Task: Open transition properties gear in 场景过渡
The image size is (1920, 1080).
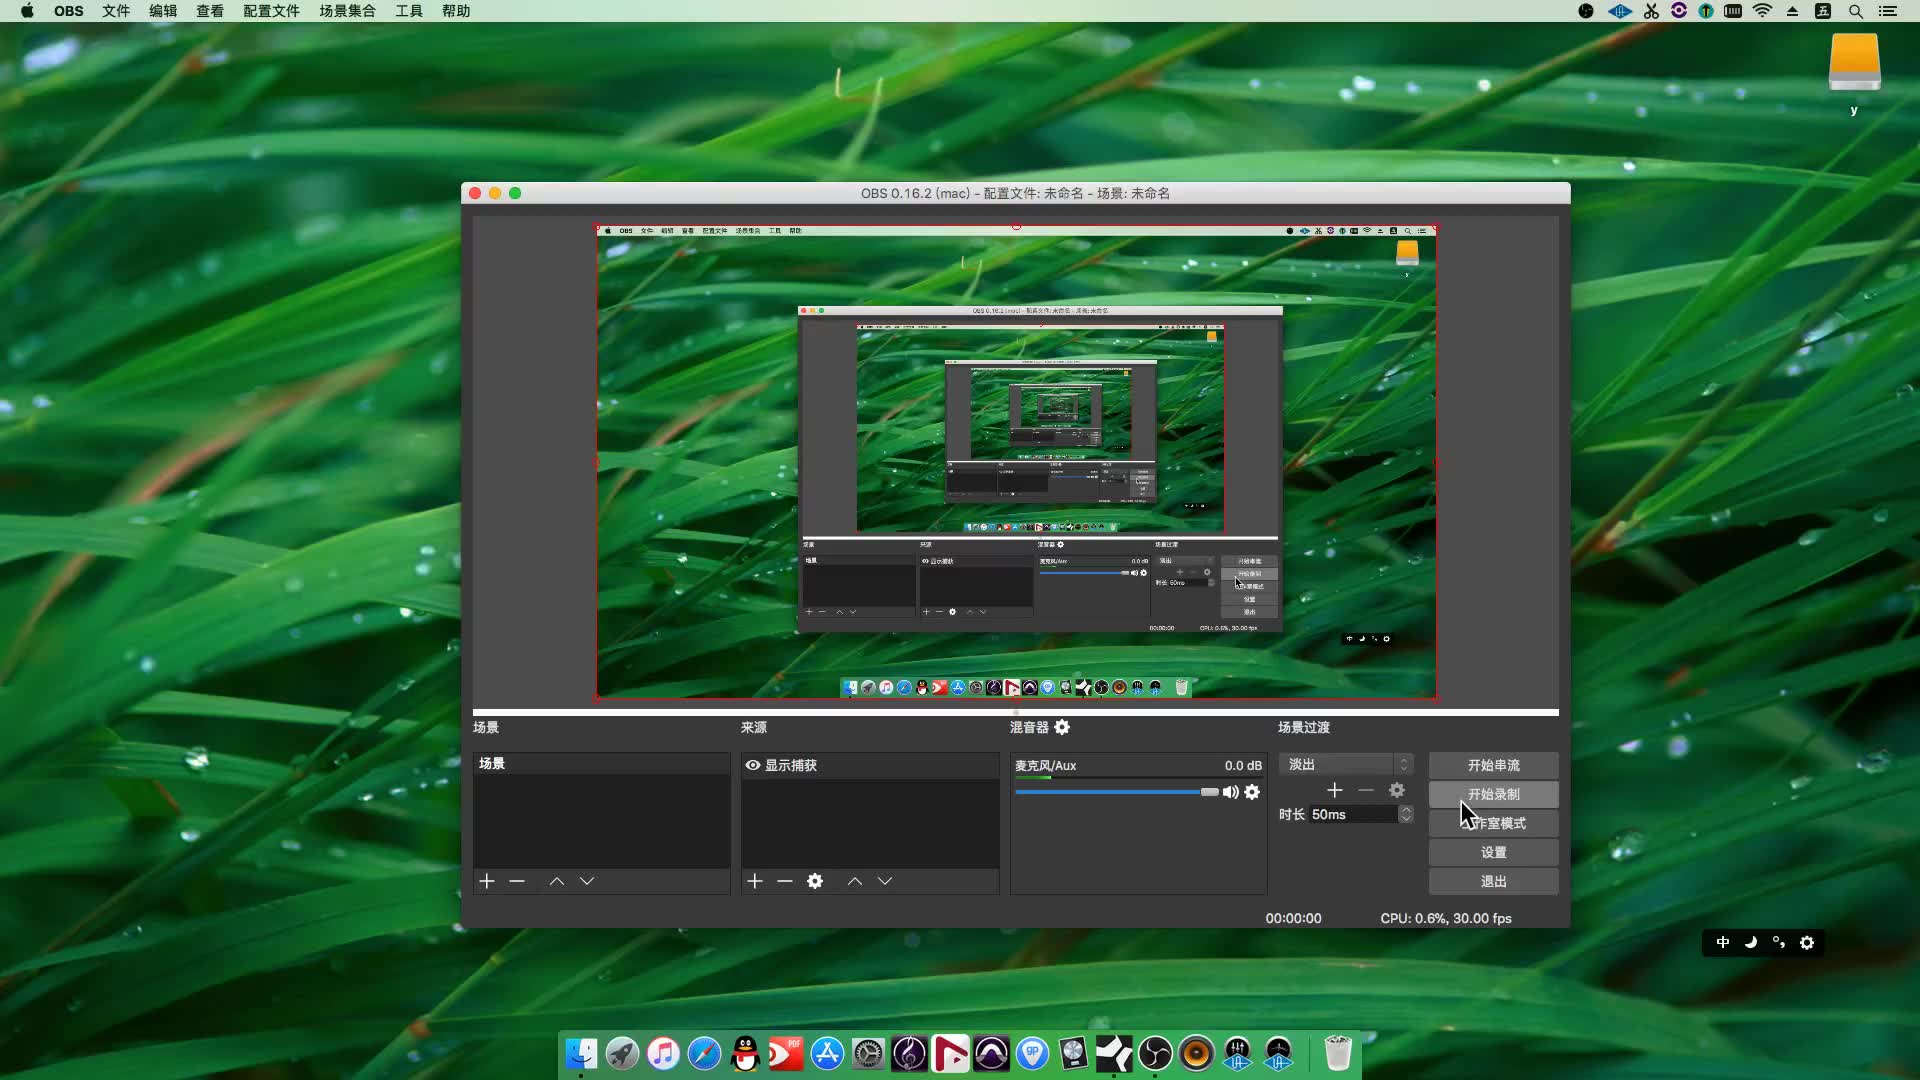Action: point(1397,790)
